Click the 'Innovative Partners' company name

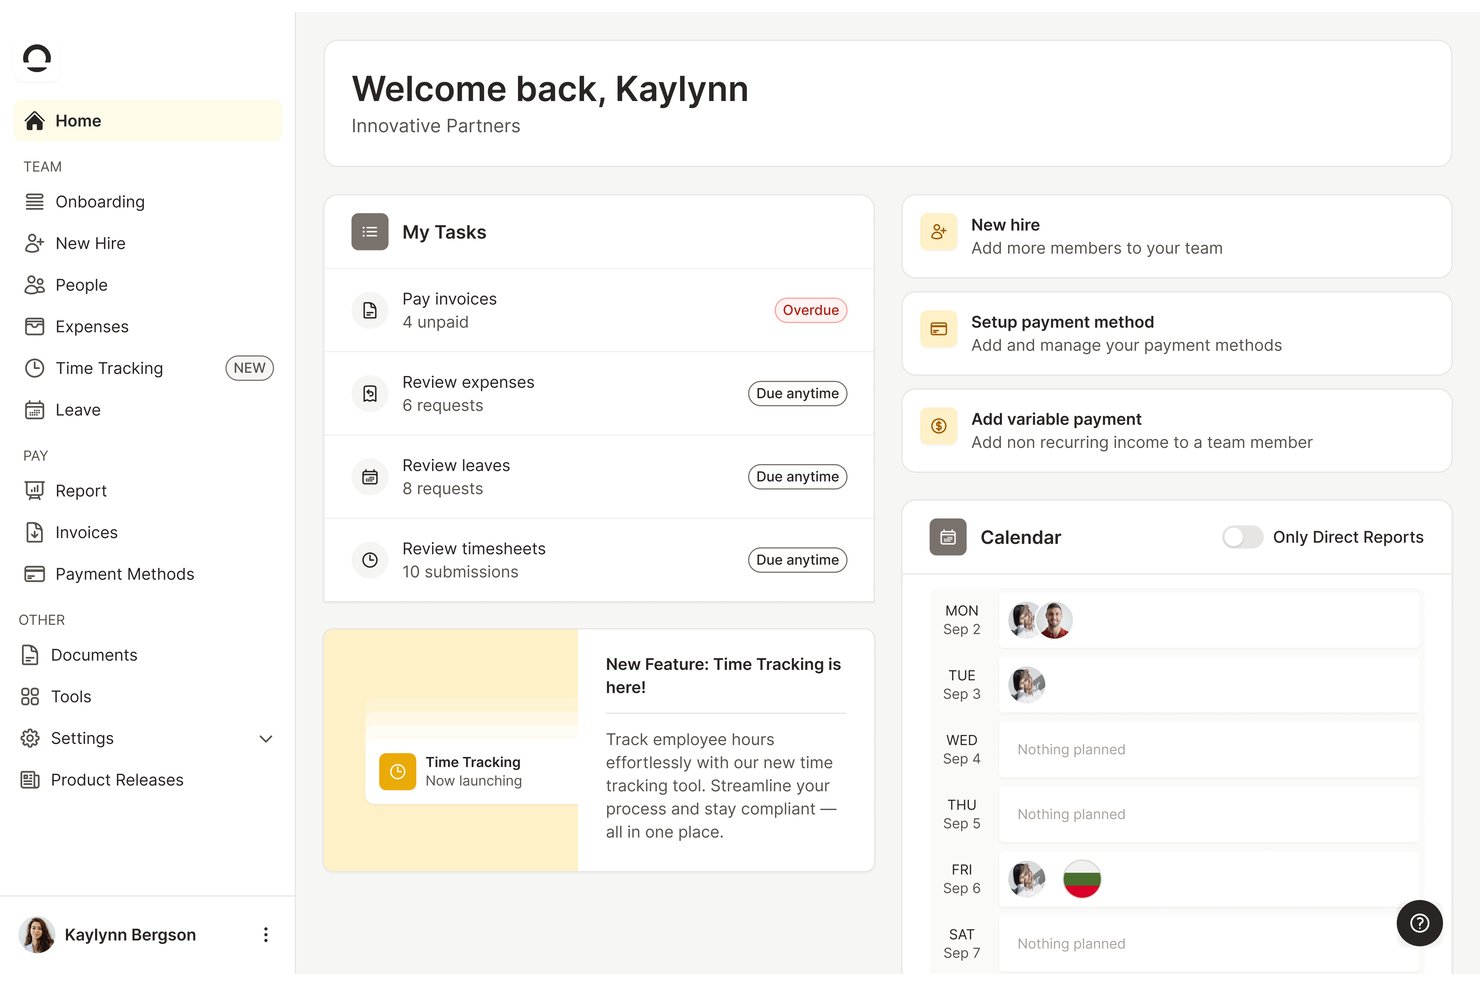pyautogui.click(x=436, y=126)
